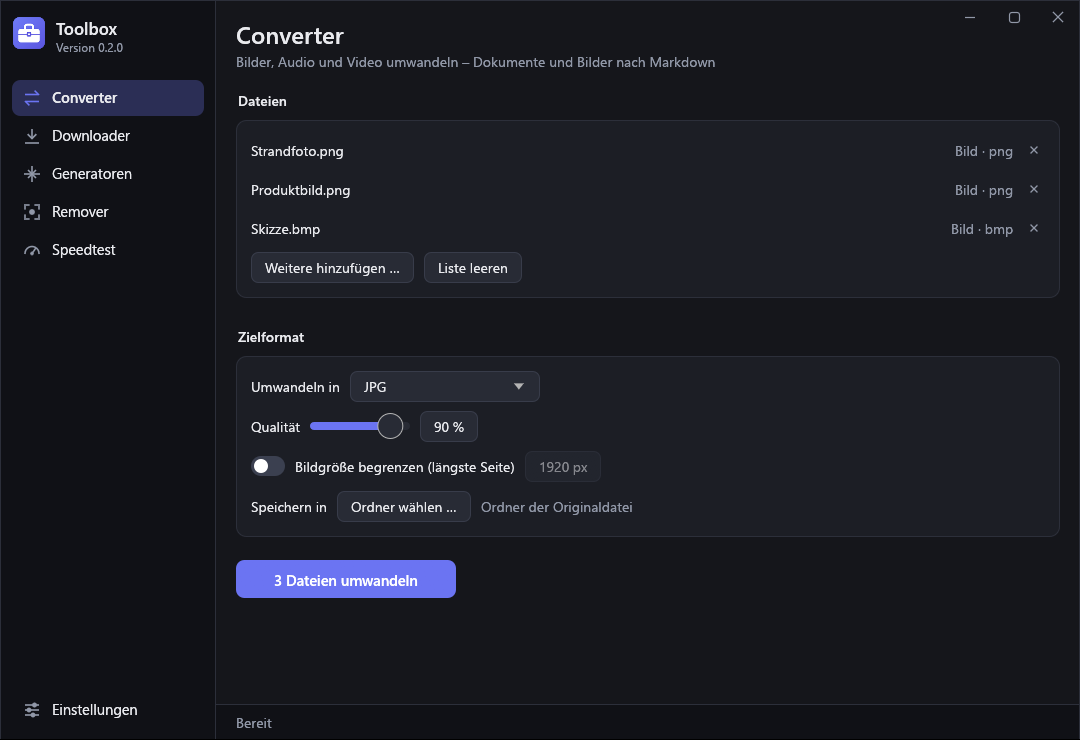Enable the Bildgröße begrenzen toggle
This screenshot has height=740, width=1080.
click(x=268, y=466)
